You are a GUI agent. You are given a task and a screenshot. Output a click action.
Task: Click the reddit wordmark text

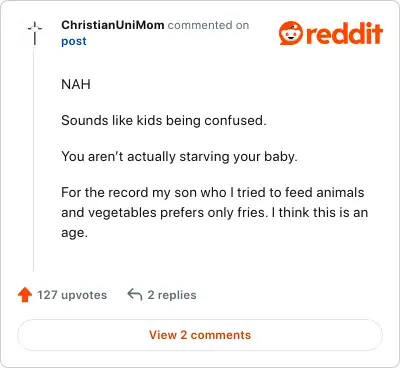pos(344,33)
